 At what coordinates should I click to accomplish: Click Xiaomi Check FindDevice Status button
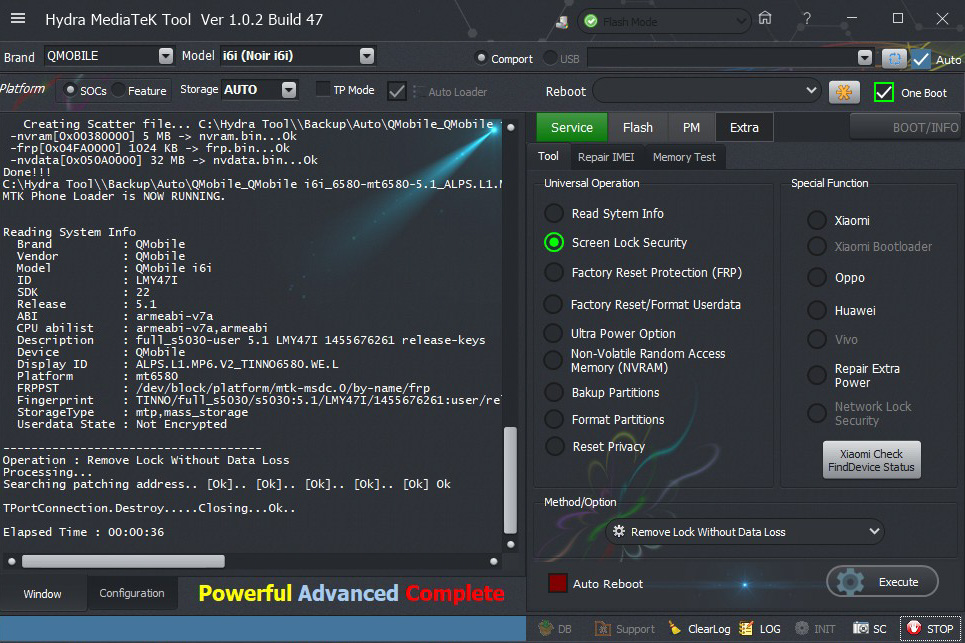click(x=871, y=460)
